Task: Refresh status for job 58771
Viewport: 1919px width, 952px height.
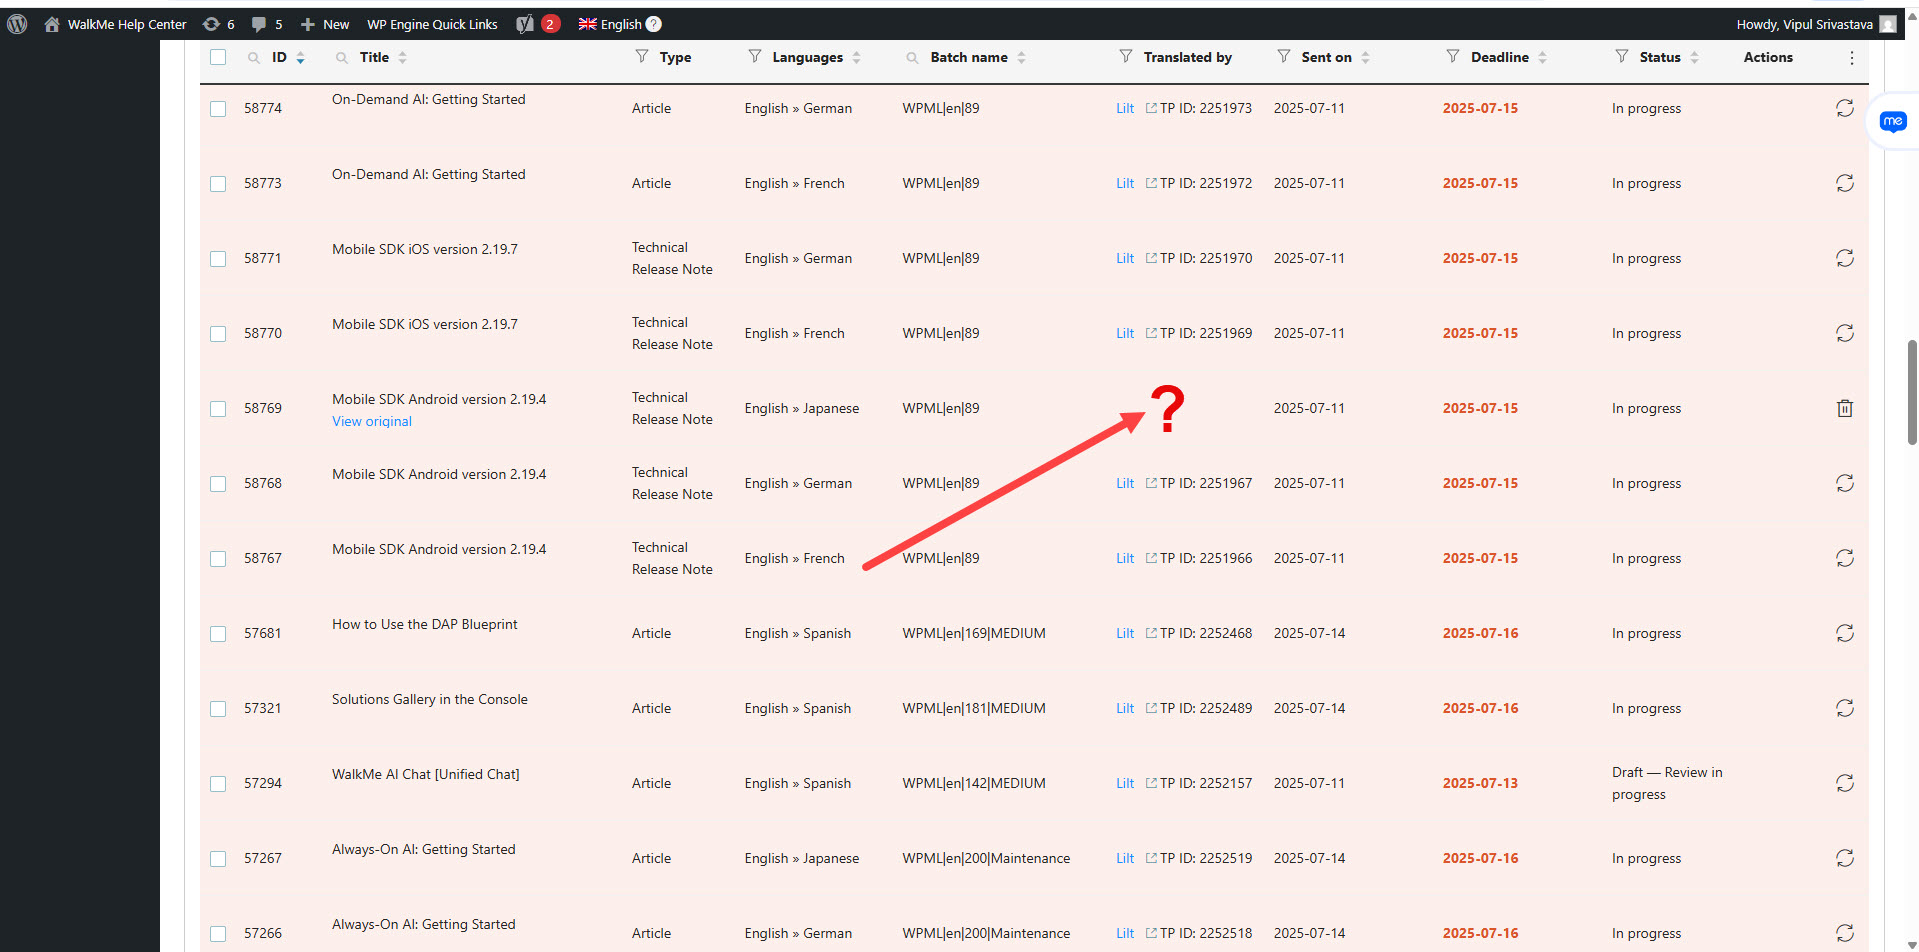Action: [x=1845, y=258]
